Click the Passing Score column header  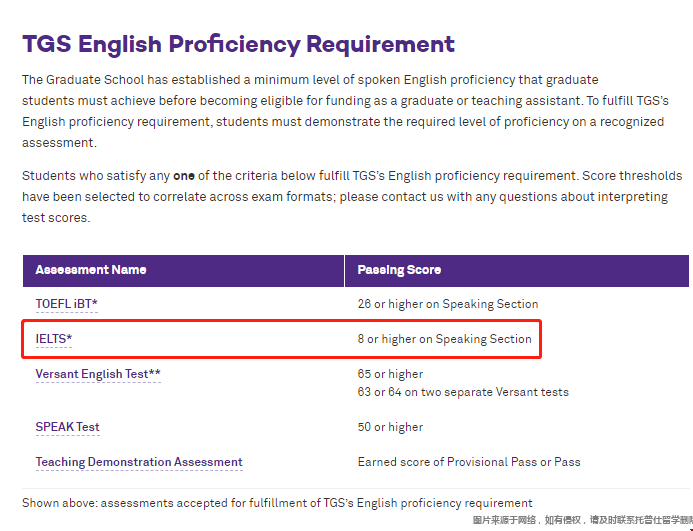tap(399, 270)
